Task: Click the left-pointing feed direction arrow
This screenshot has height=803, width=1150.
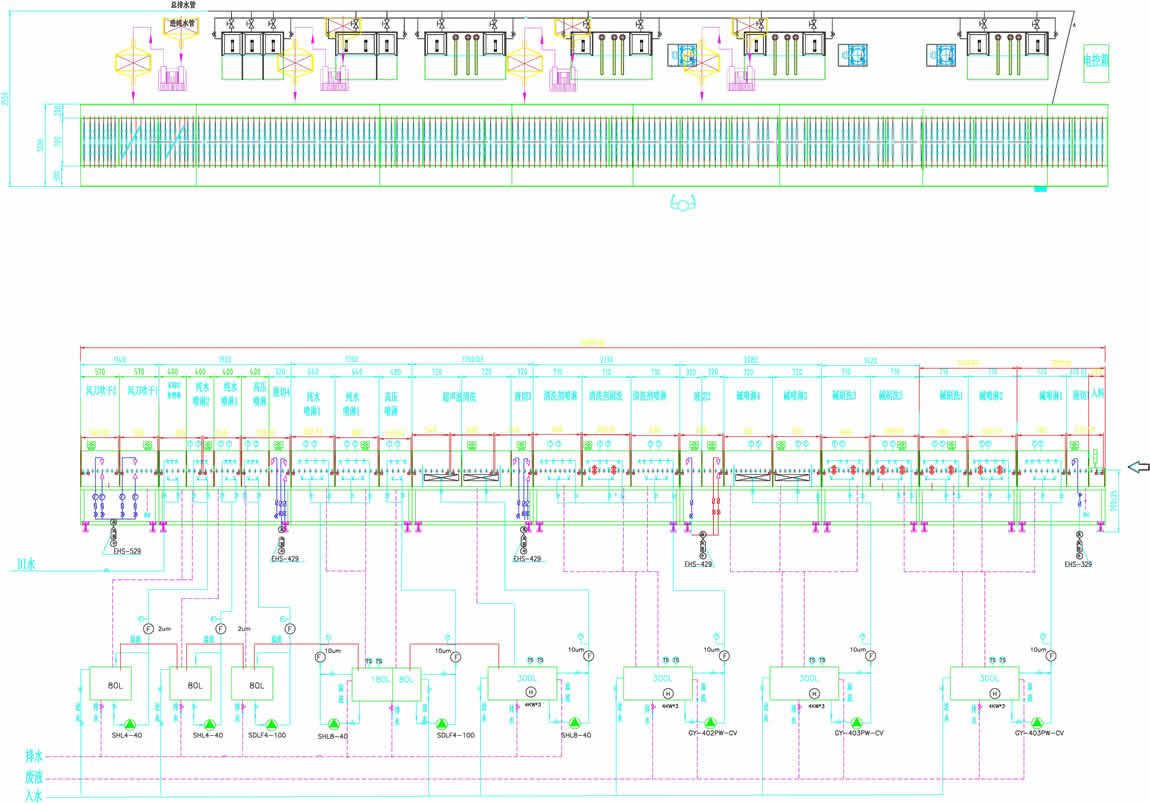Action: pyautogui.click(x=1137, y=466)
